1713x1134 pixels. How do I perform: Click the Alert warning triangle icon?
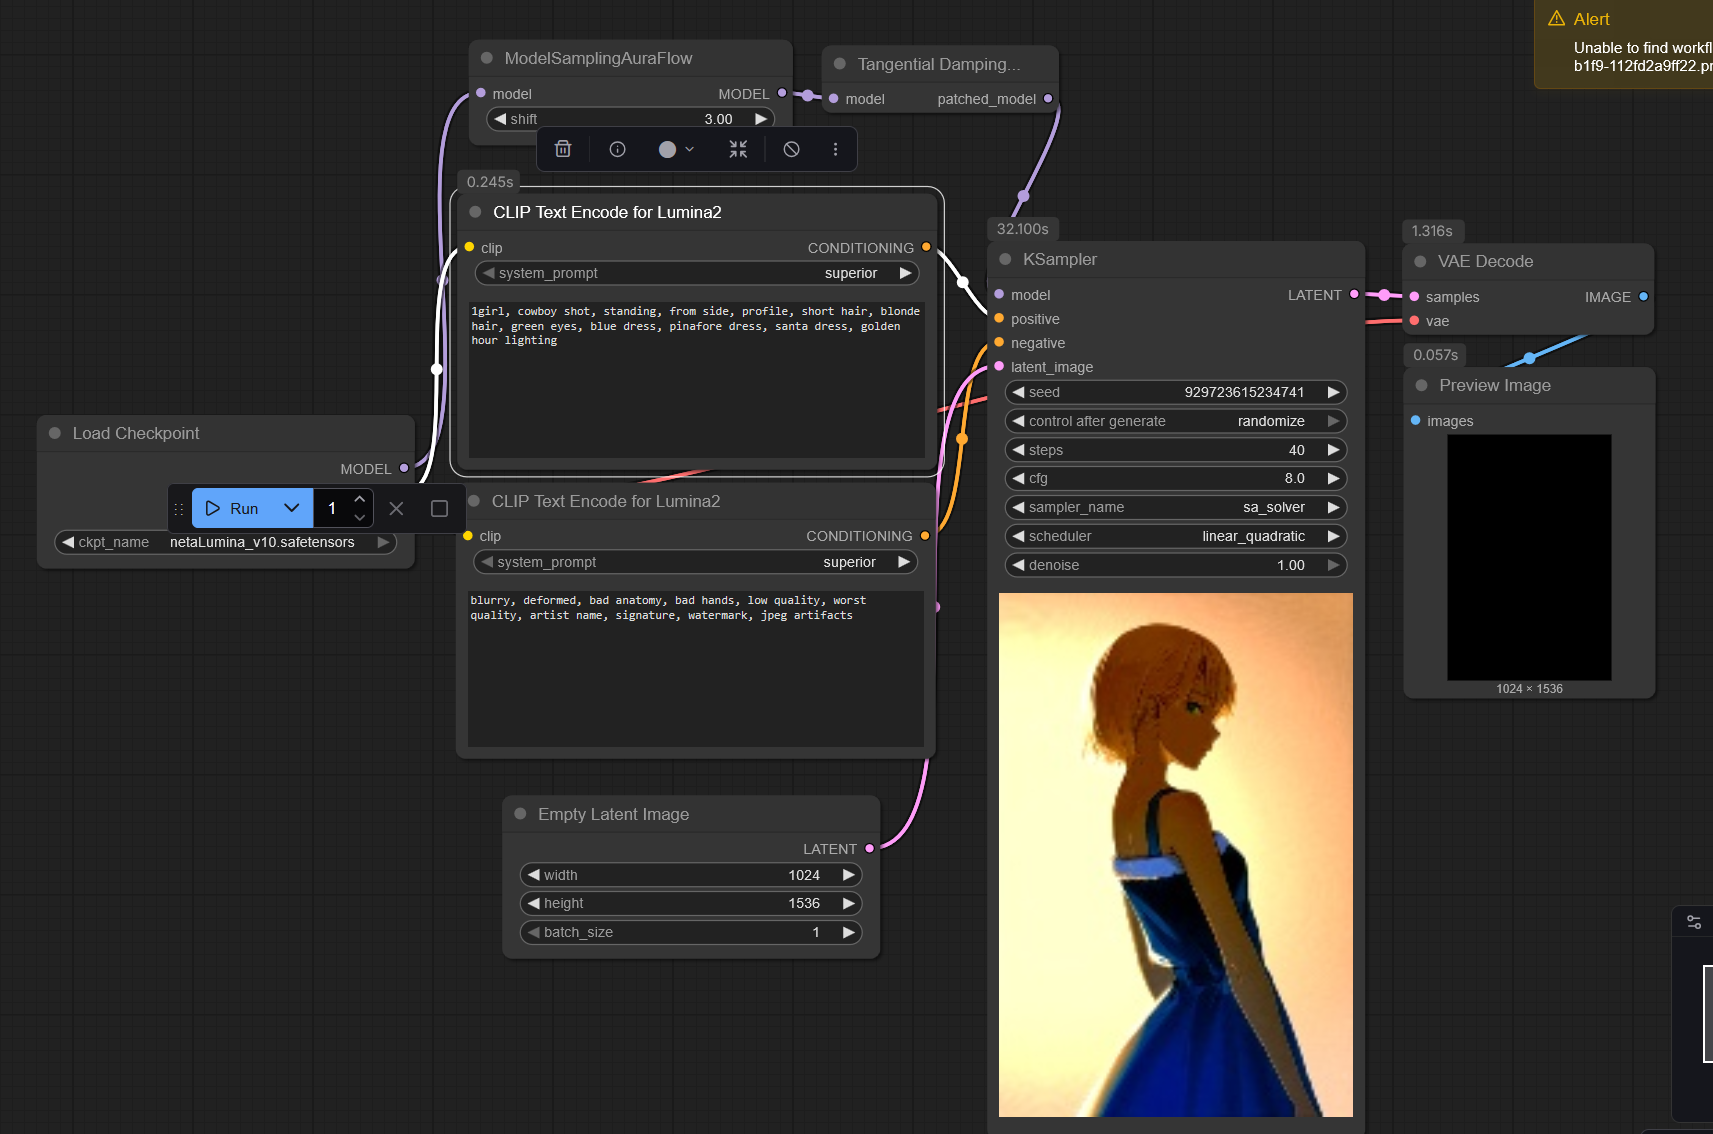point(1556,18)
